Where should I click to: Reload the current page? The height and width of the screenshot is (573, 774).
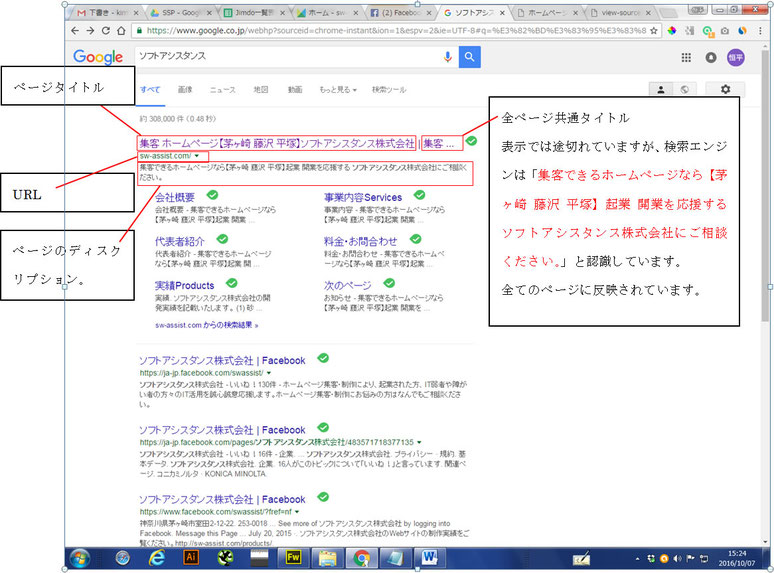click(106, 31)
